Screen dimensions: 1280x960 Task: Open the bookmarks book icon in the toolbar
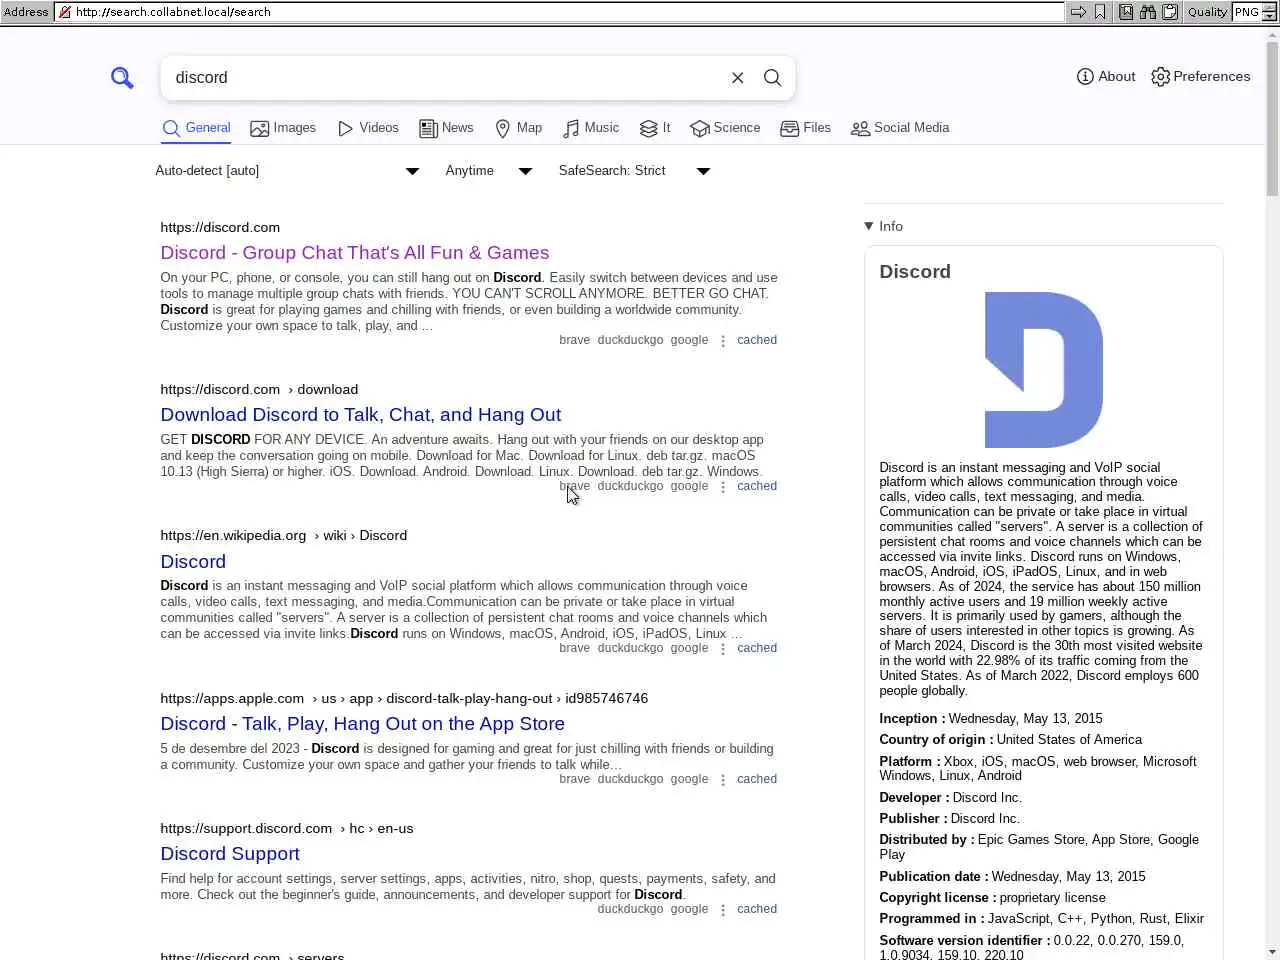pos(1126,12)
